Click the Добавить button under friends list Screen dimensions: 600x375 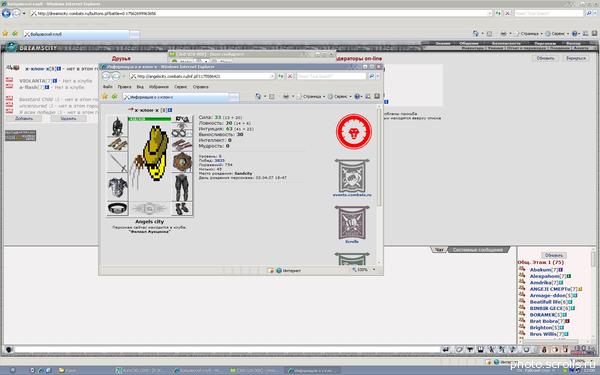click(24, 119)
